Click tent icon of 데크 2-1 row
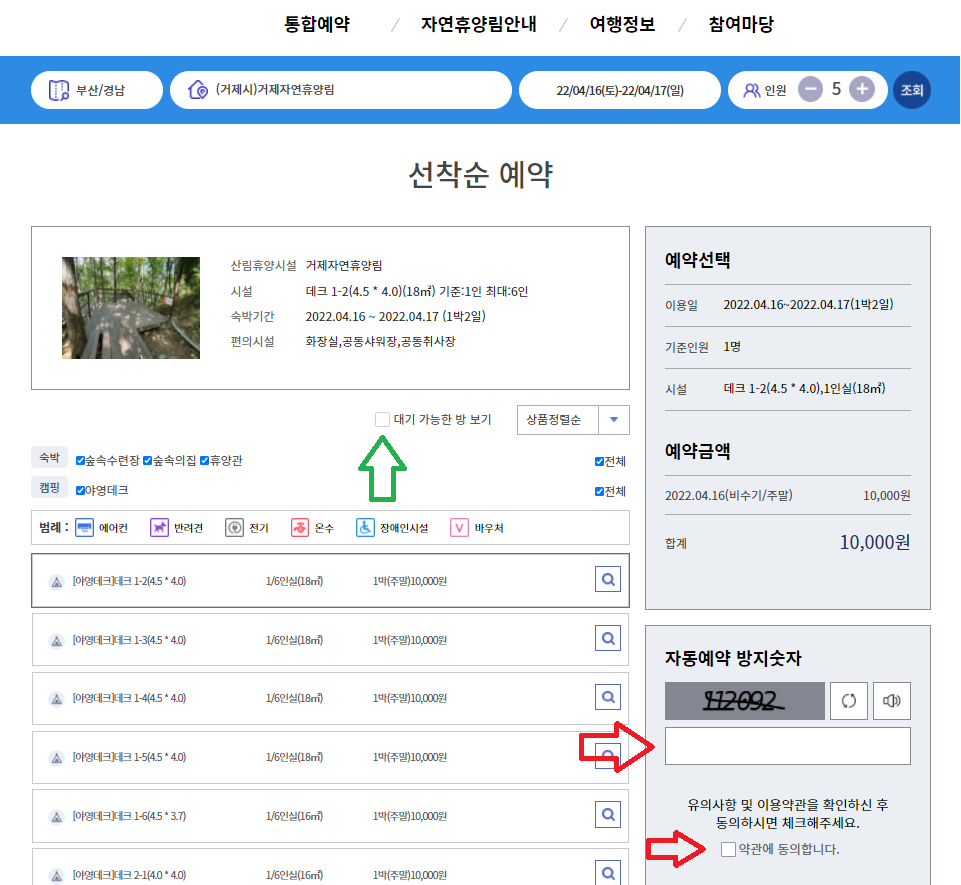 tap(56, 876)
